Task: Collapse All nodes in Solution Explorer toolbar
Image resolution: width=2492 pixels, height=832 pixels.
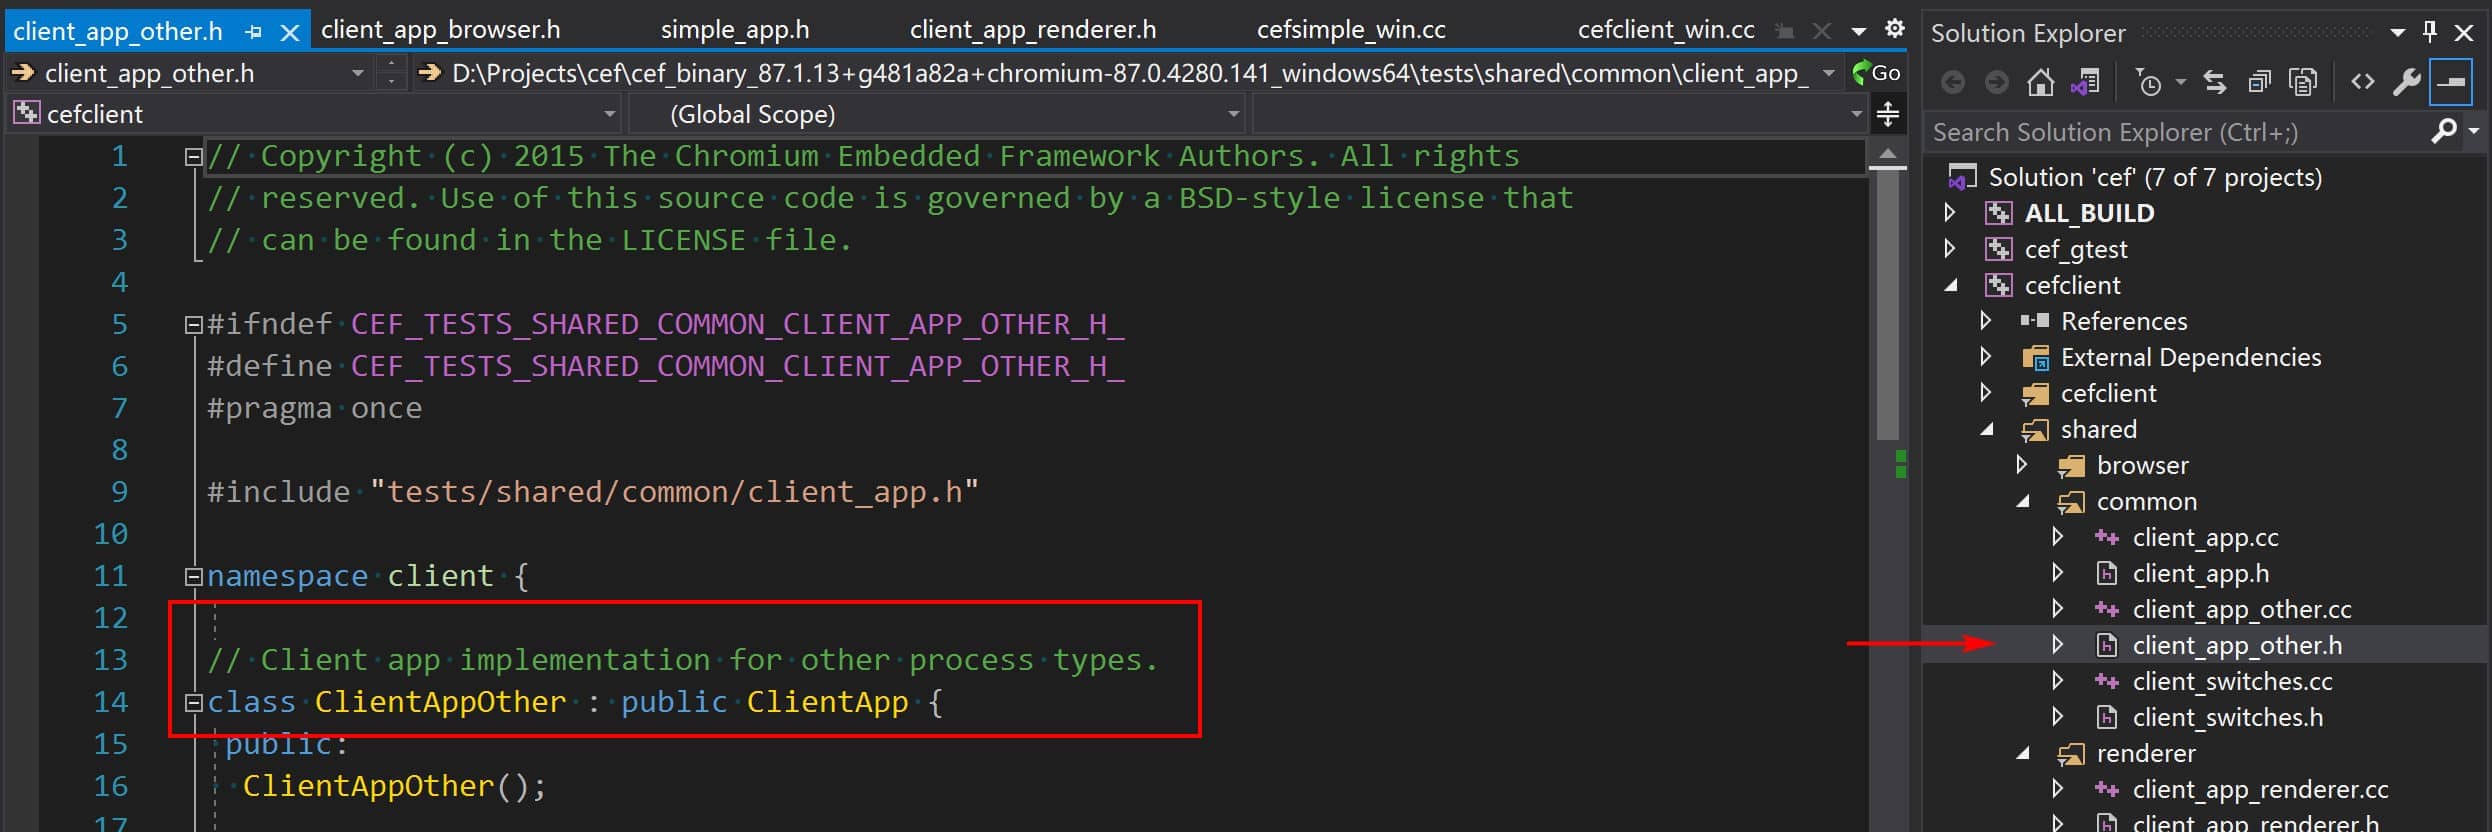Action: [2259, 82]
